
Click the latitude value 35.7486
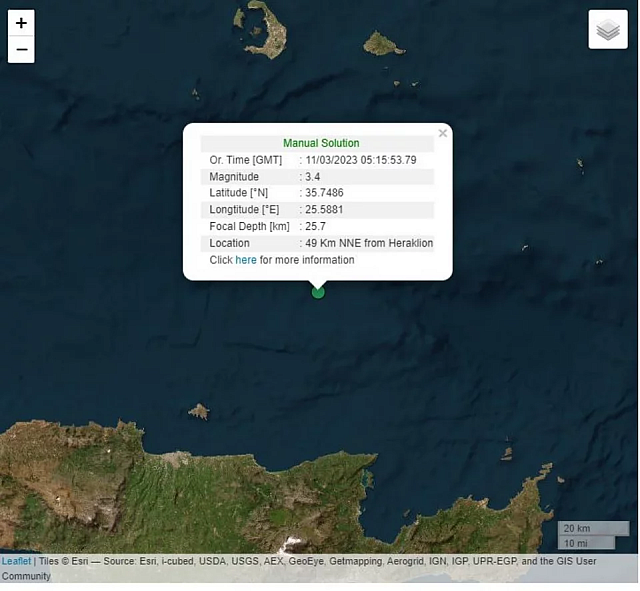325,193
